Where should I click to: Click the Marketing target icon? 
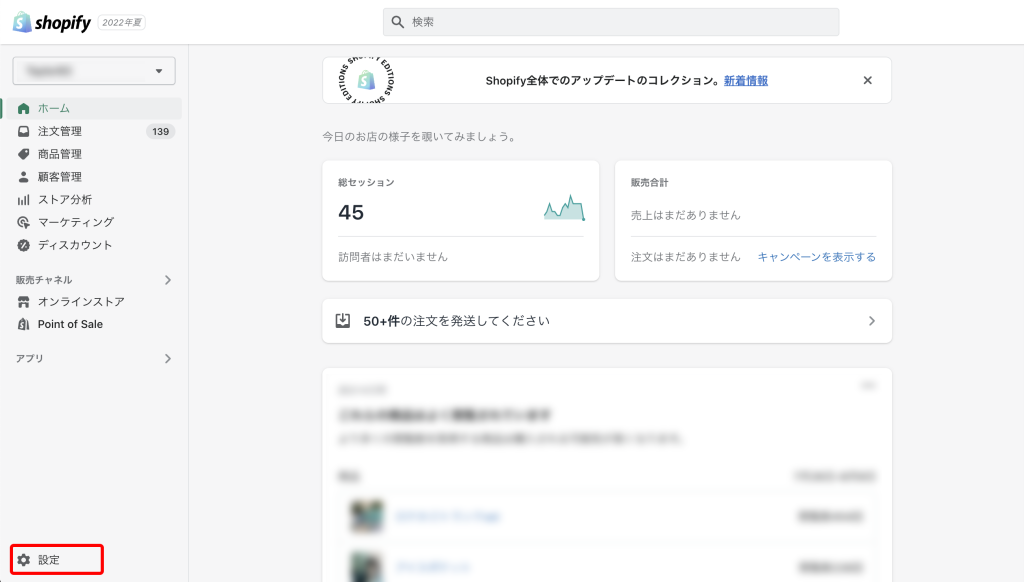[24, 222]
